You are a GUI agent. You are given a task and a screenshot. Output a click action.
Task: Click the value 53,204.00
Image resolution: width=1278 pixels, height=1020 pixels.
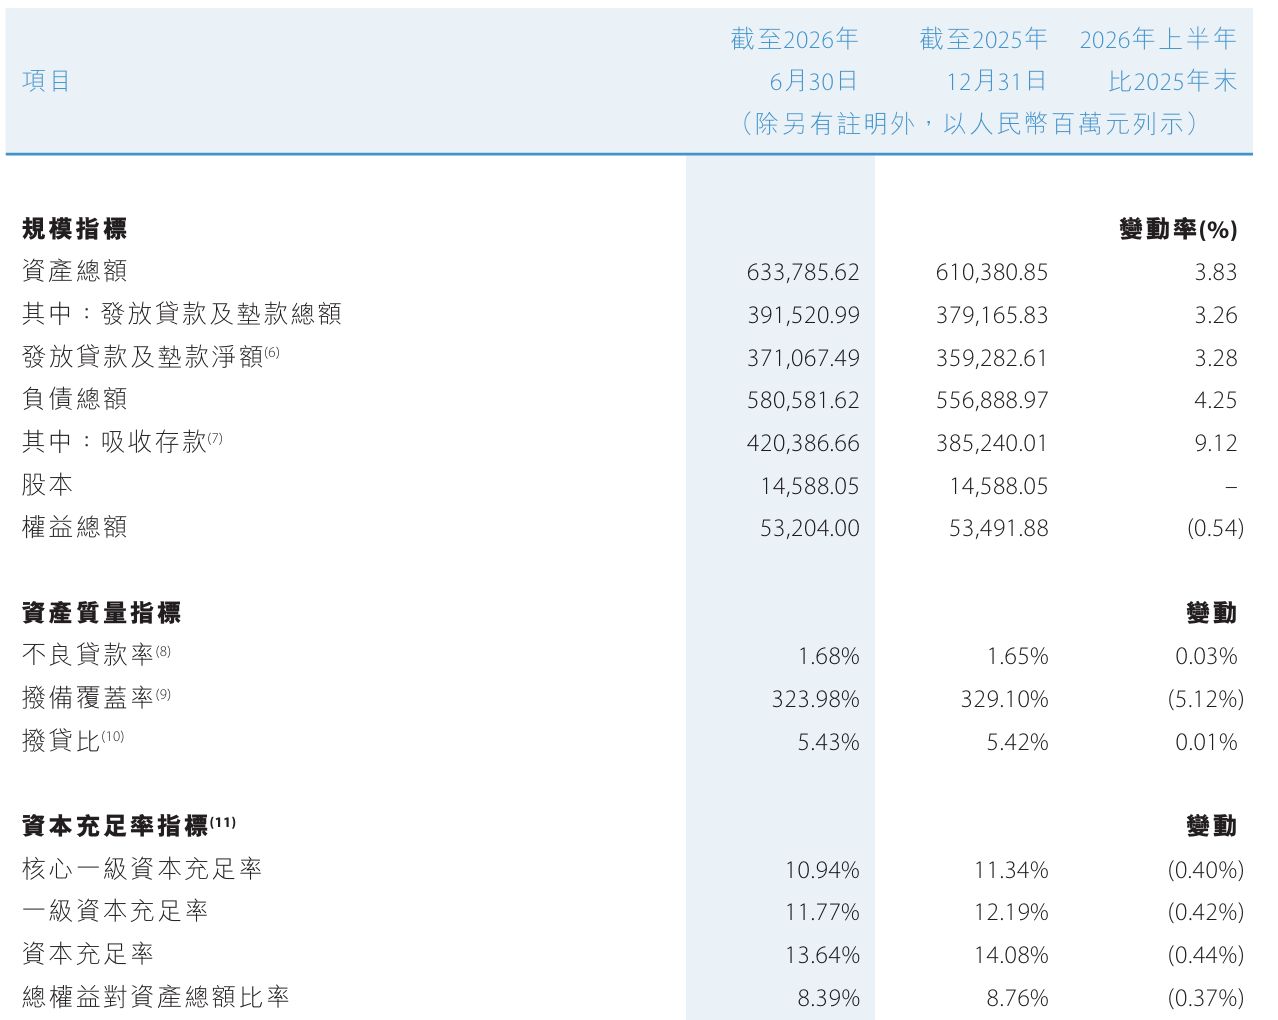tap(809, 528)
